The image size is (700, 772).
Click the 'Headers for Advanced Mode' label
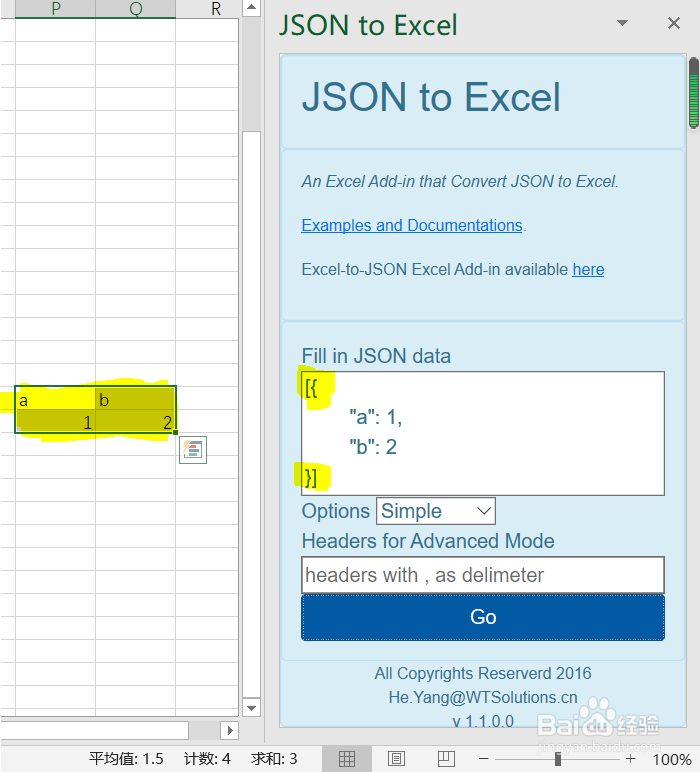[x=428, y=541]
